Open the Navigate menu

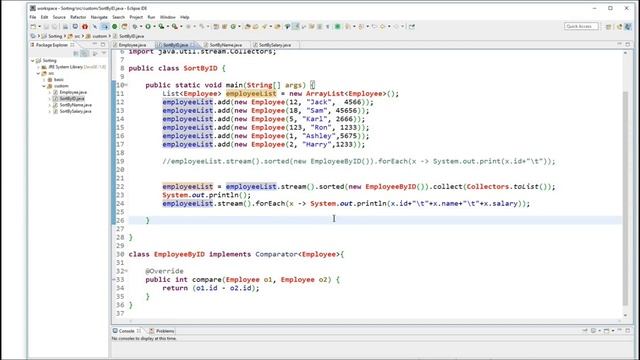[x=99, y=17]
